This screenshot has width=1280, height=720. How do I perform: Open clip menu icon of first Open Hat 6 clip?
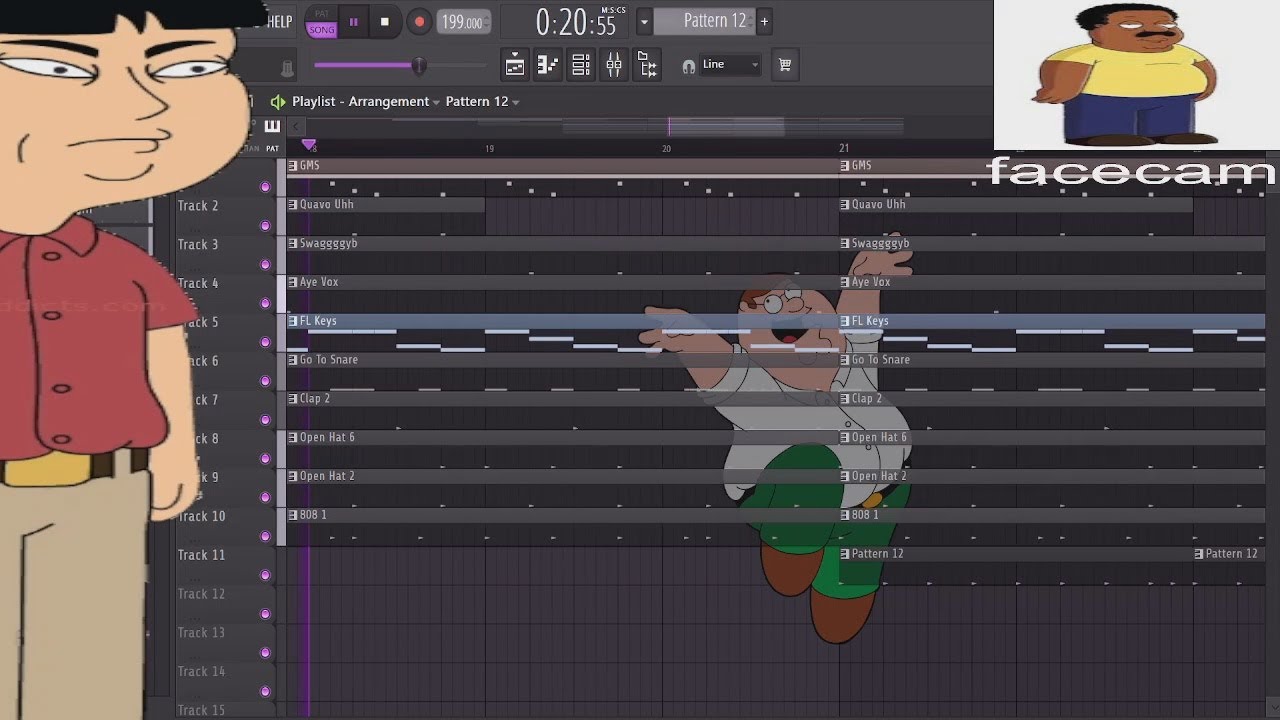coord(293,437)
